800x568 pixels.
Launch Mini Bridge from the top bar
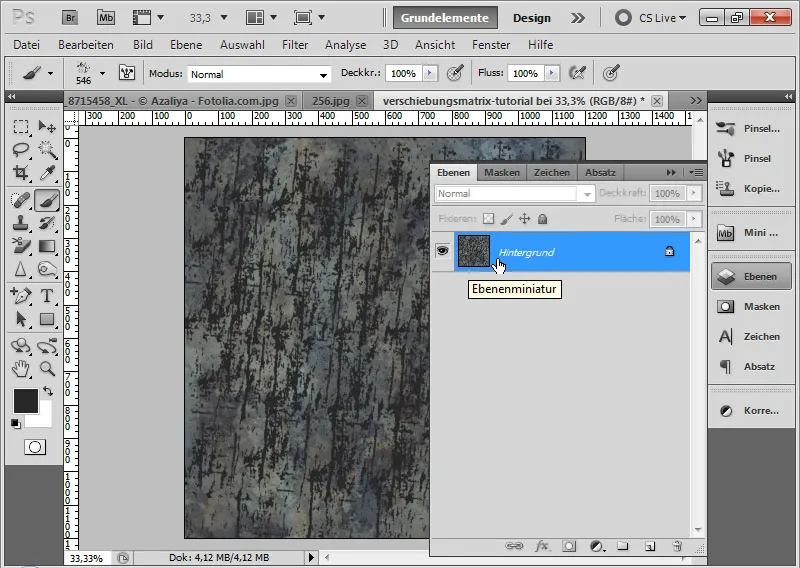106,18
